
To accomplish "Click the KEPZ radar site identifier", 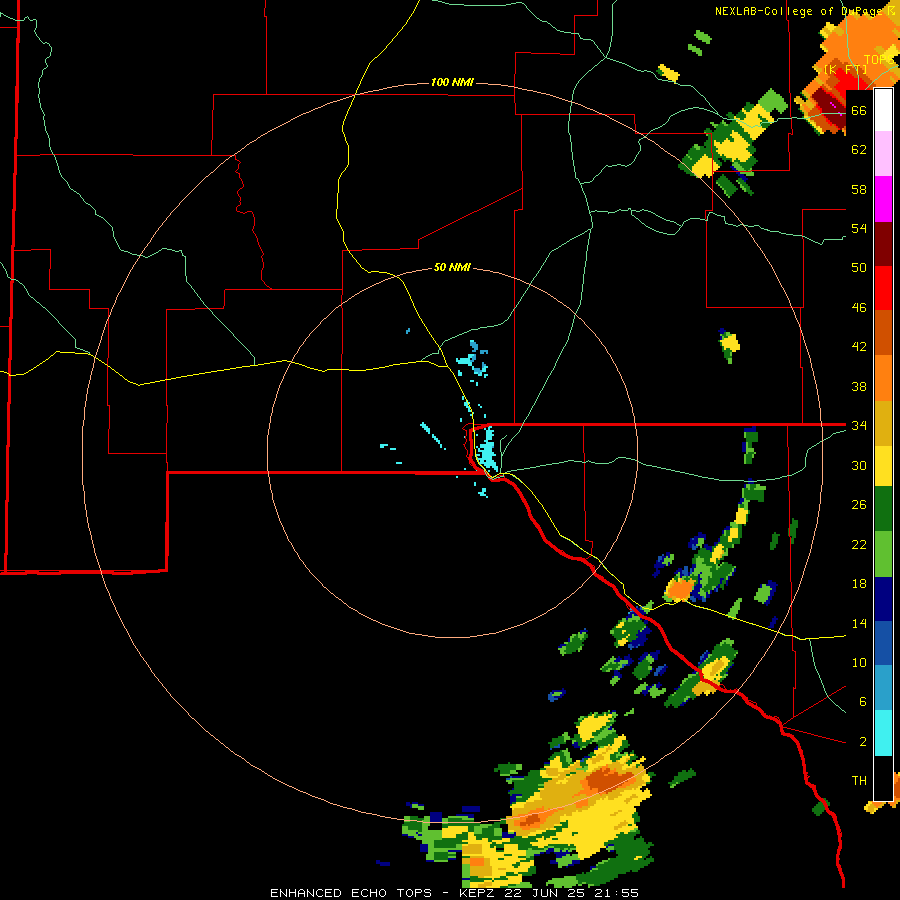I will pyautogui.click(x=478, y=893).
